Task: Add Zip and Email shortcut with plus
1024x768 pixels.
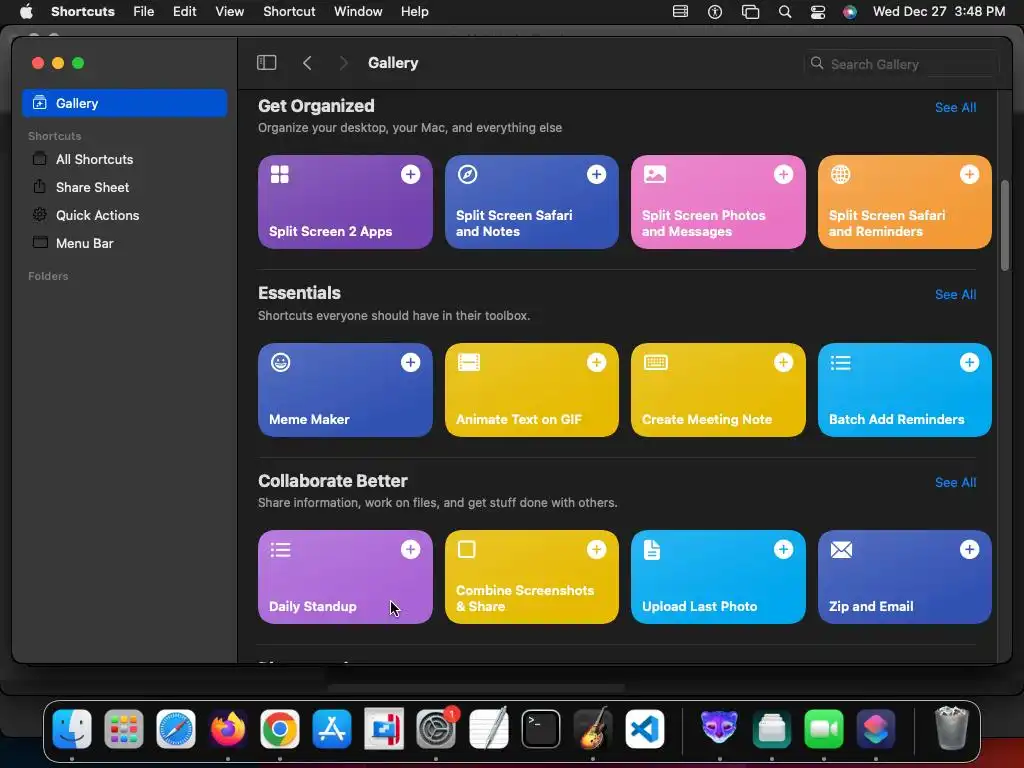Action: click(x=969, y=550)
